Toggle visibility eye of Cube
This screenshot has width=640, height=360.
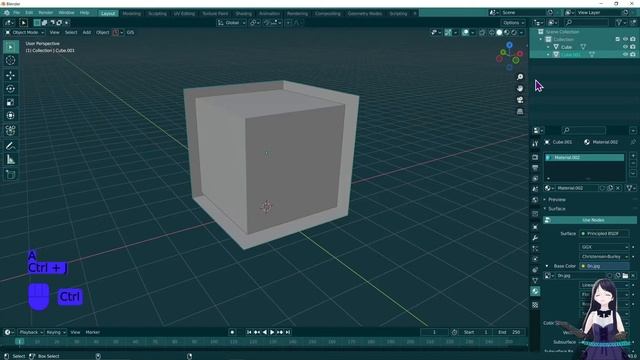(x=625, y=47)
